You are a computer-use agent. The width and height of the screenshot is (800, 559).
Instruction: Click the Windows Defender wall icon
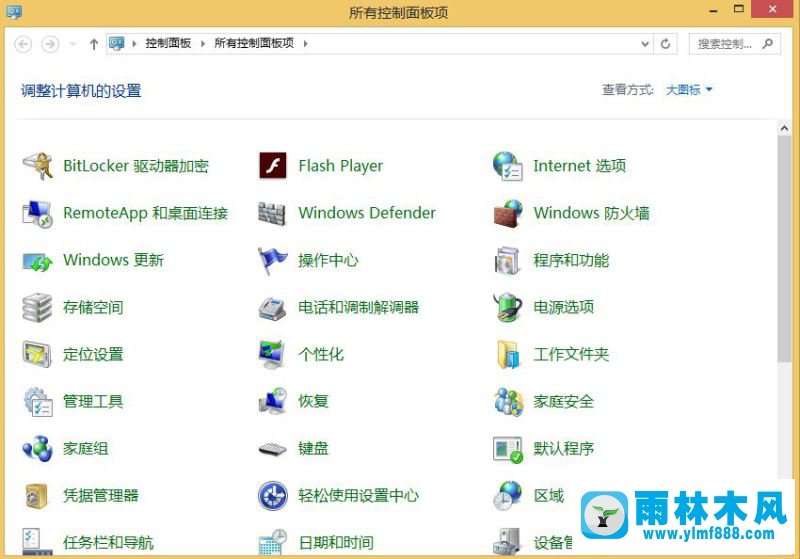272,213
